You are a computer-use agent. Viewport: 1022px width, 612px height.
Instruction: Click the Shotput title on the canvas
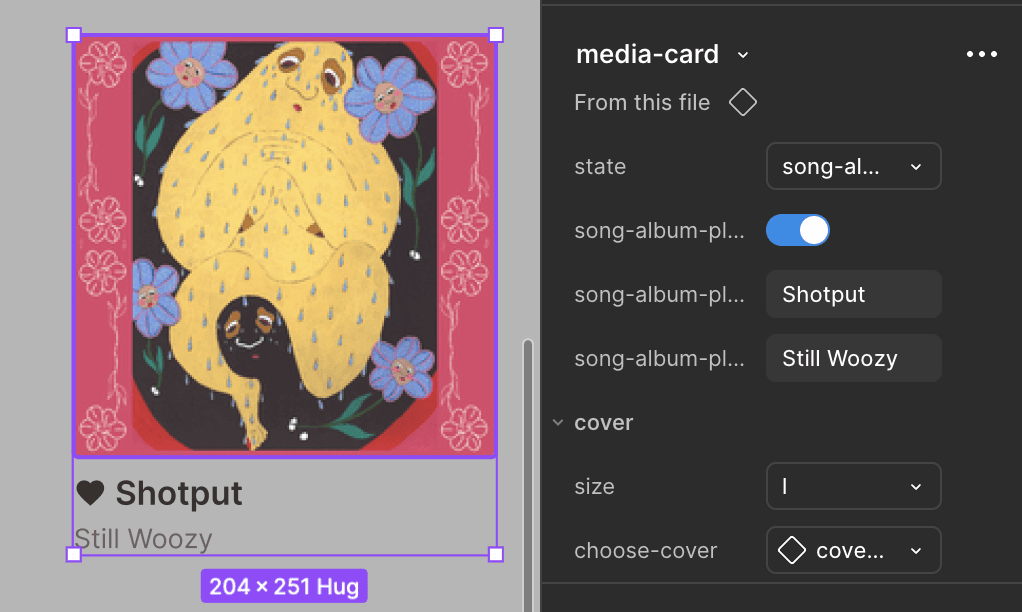pyautogui.click(x=179, y=493)
